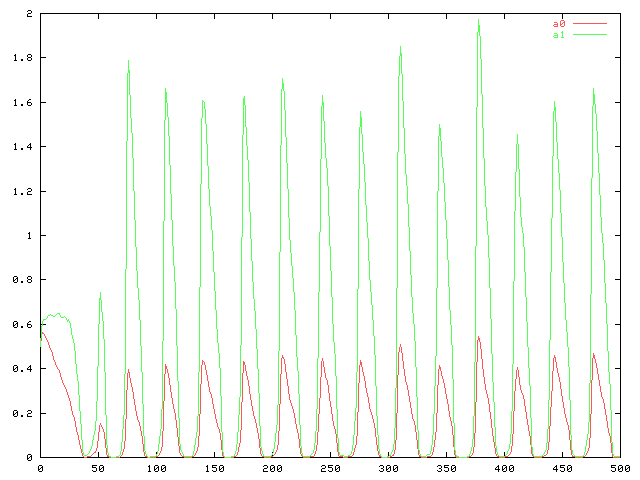Click the a1 legend label
Image resolution: width=640 pixels, height=480 pixels.
point(559,35)
